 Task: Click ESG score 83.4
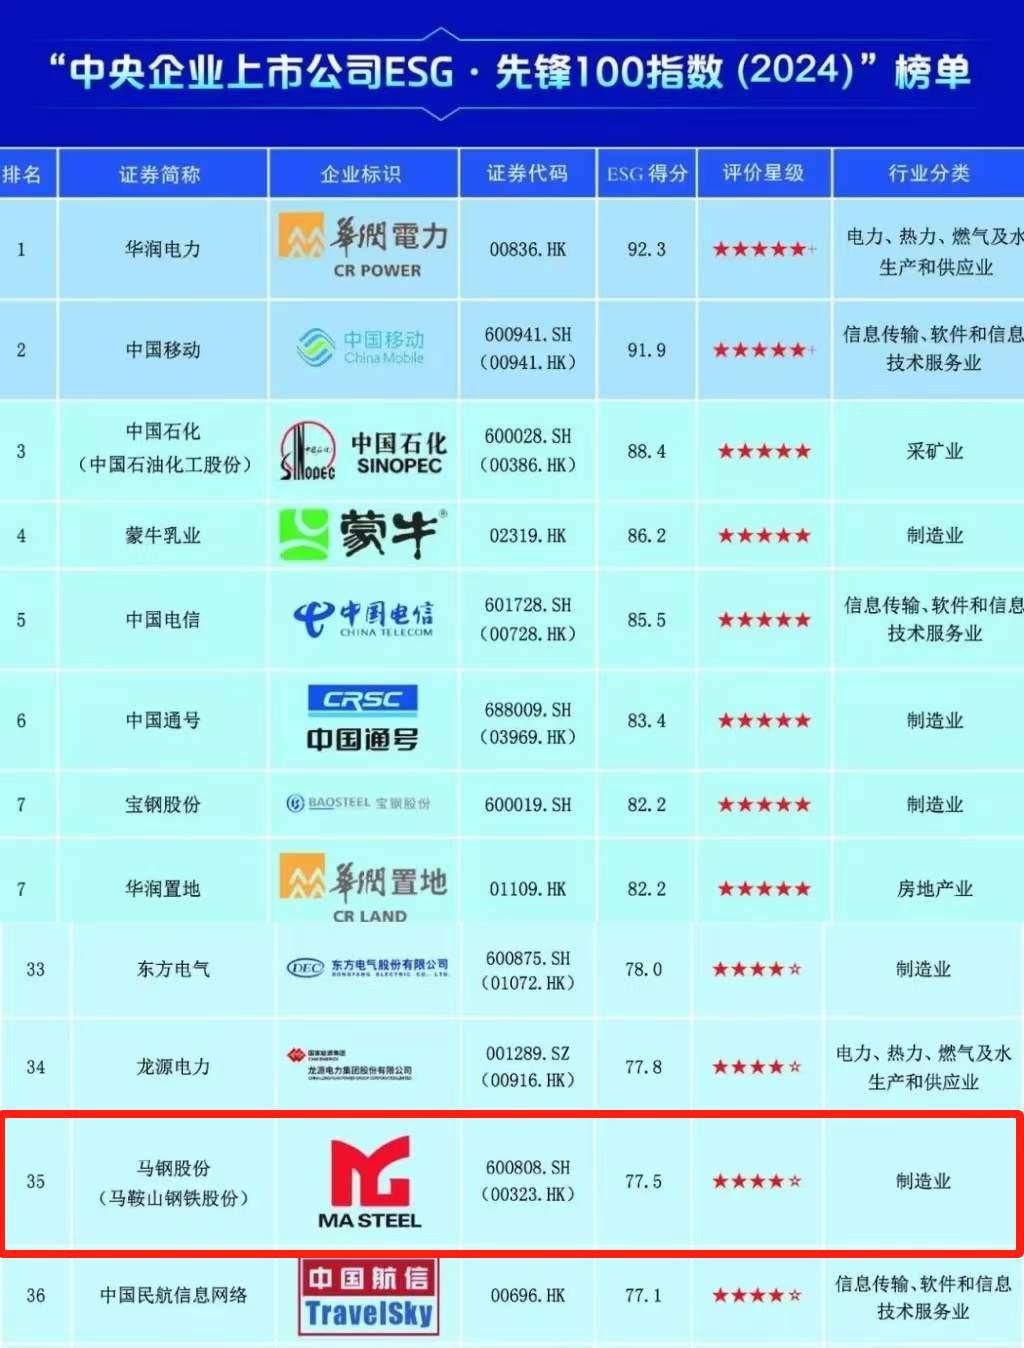coord(647,721)
